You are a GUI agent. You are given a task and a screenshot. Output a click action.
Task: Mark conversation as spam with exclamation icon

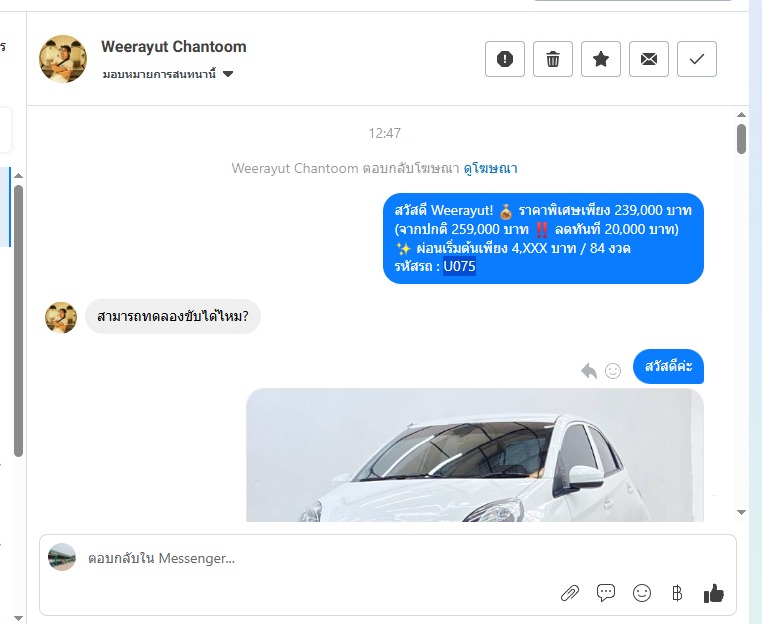(504, 59)
